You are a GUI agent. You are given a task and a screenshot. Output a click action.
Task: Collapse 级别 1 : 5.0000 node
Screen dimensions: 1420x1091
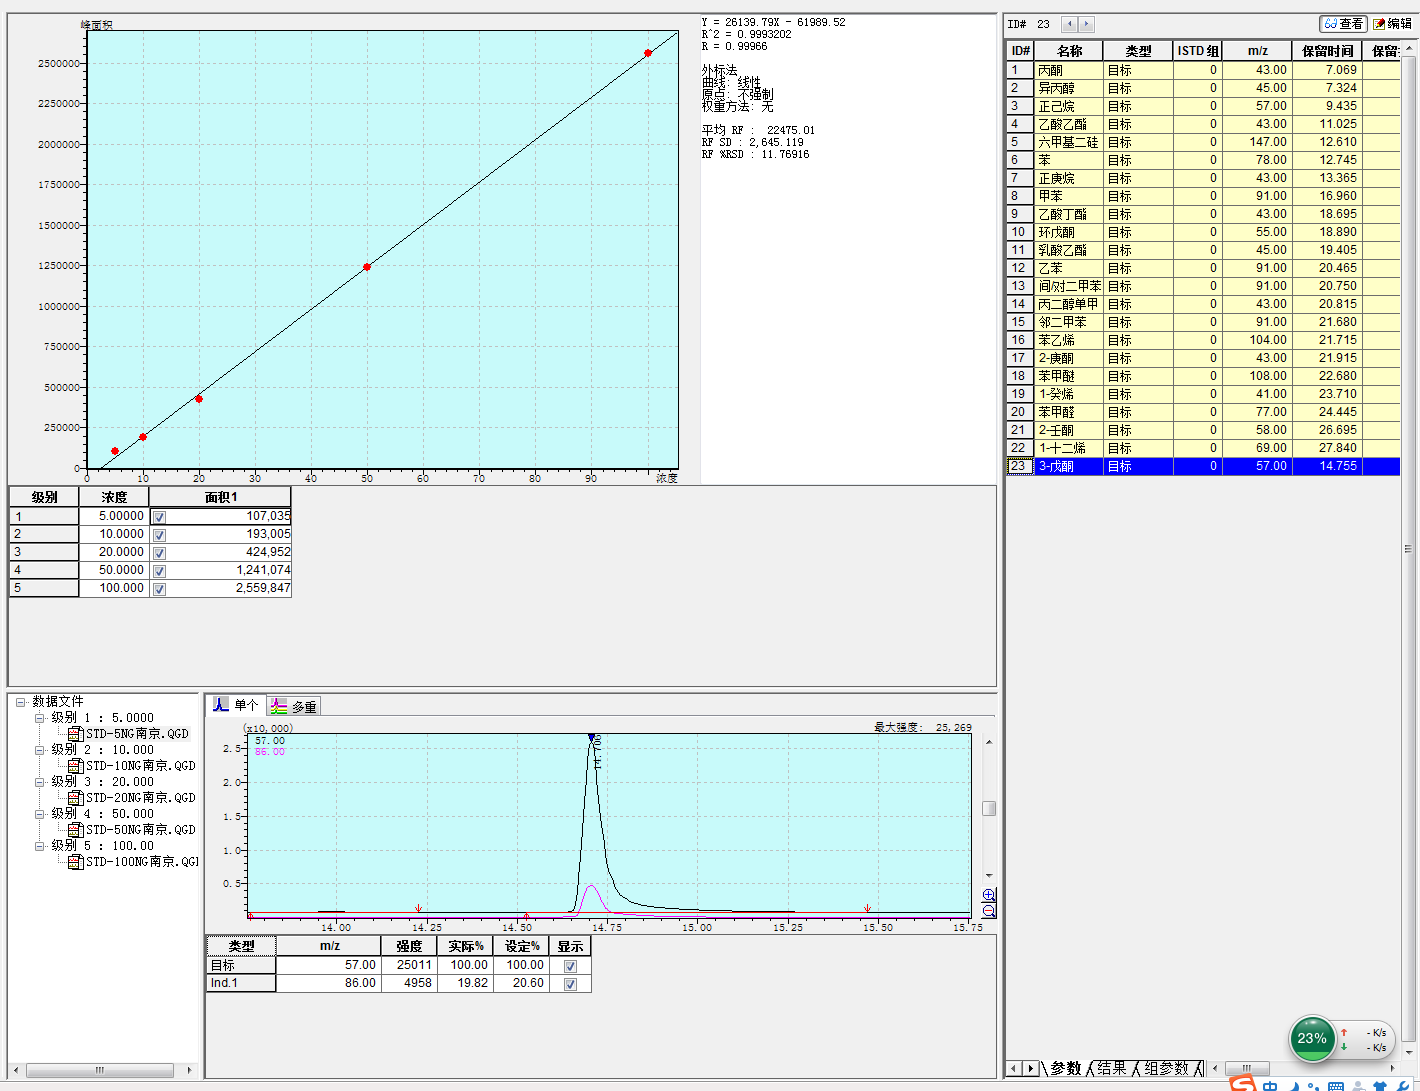tap(40, 718)
